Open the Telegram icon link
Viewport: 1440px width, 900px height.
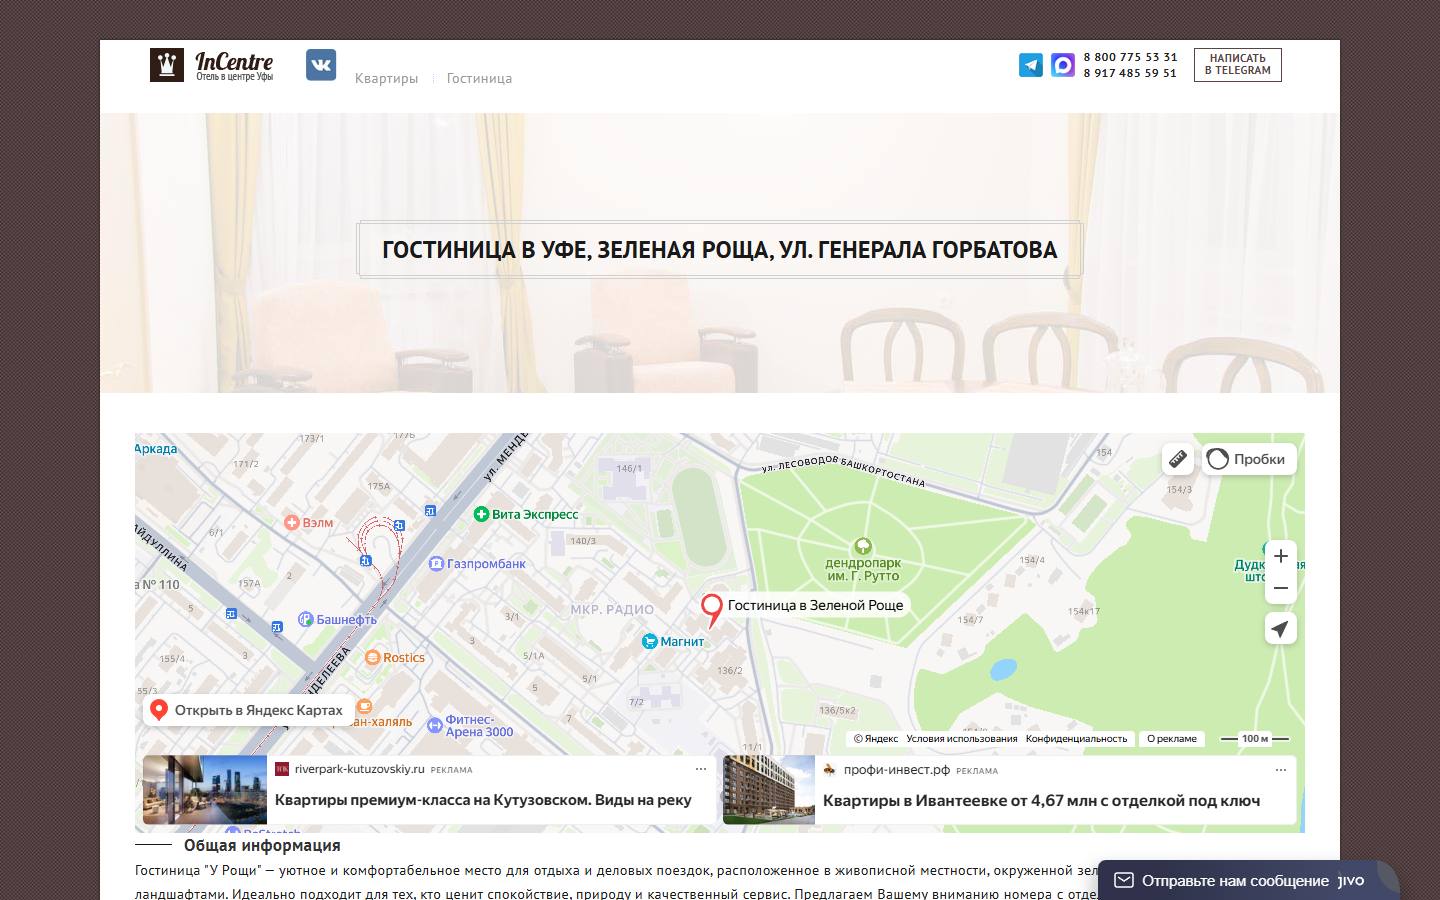click(x=1031, y=65)
